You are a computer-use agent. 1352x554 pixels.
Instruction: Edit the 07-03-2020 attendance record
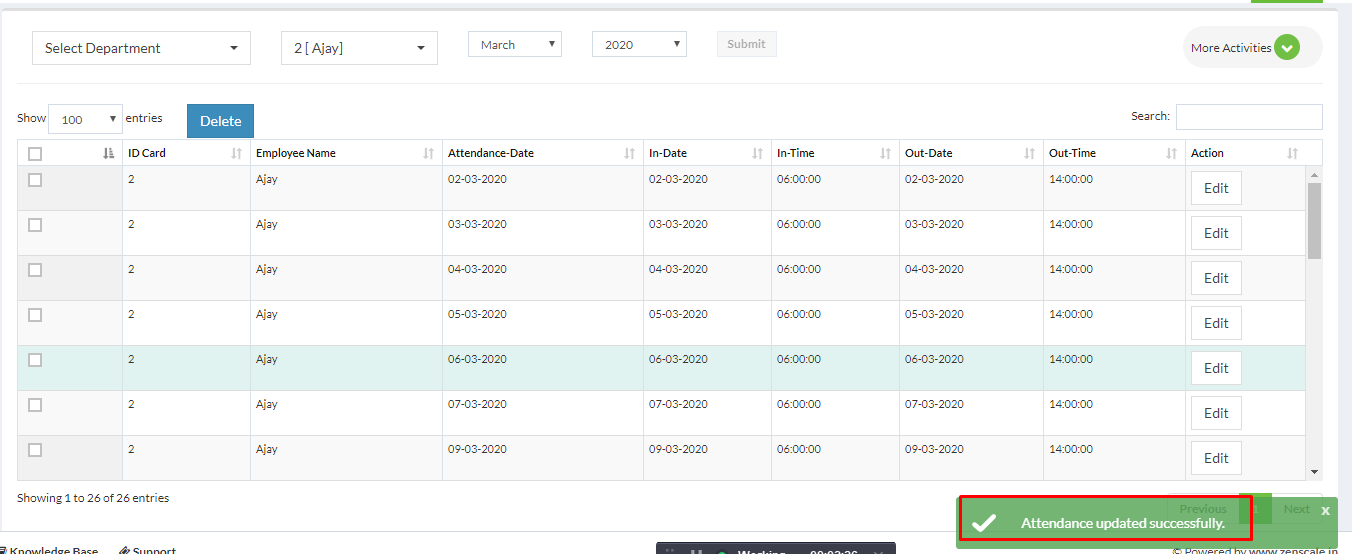click(1216, 413)
